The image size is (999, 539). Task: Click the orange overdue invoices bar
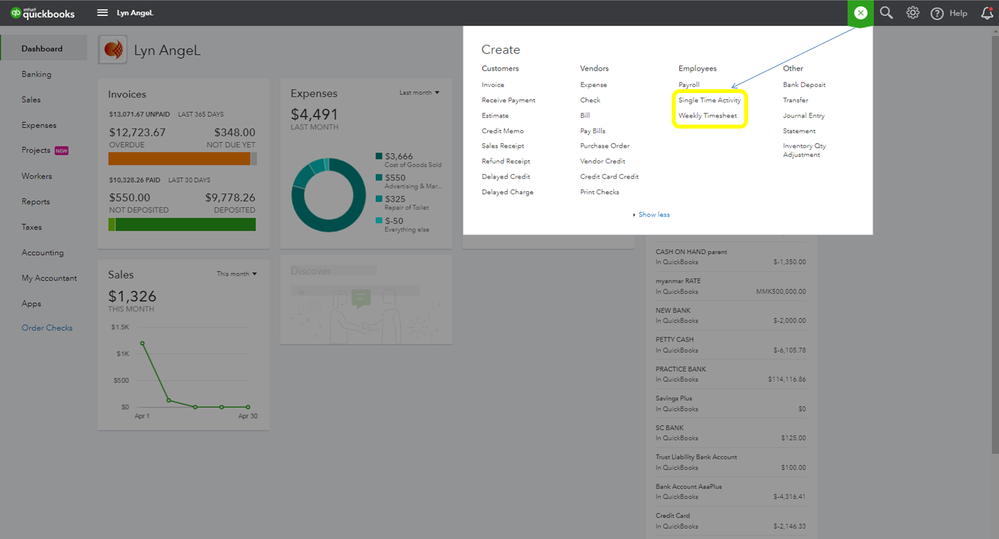pos(179,159)
